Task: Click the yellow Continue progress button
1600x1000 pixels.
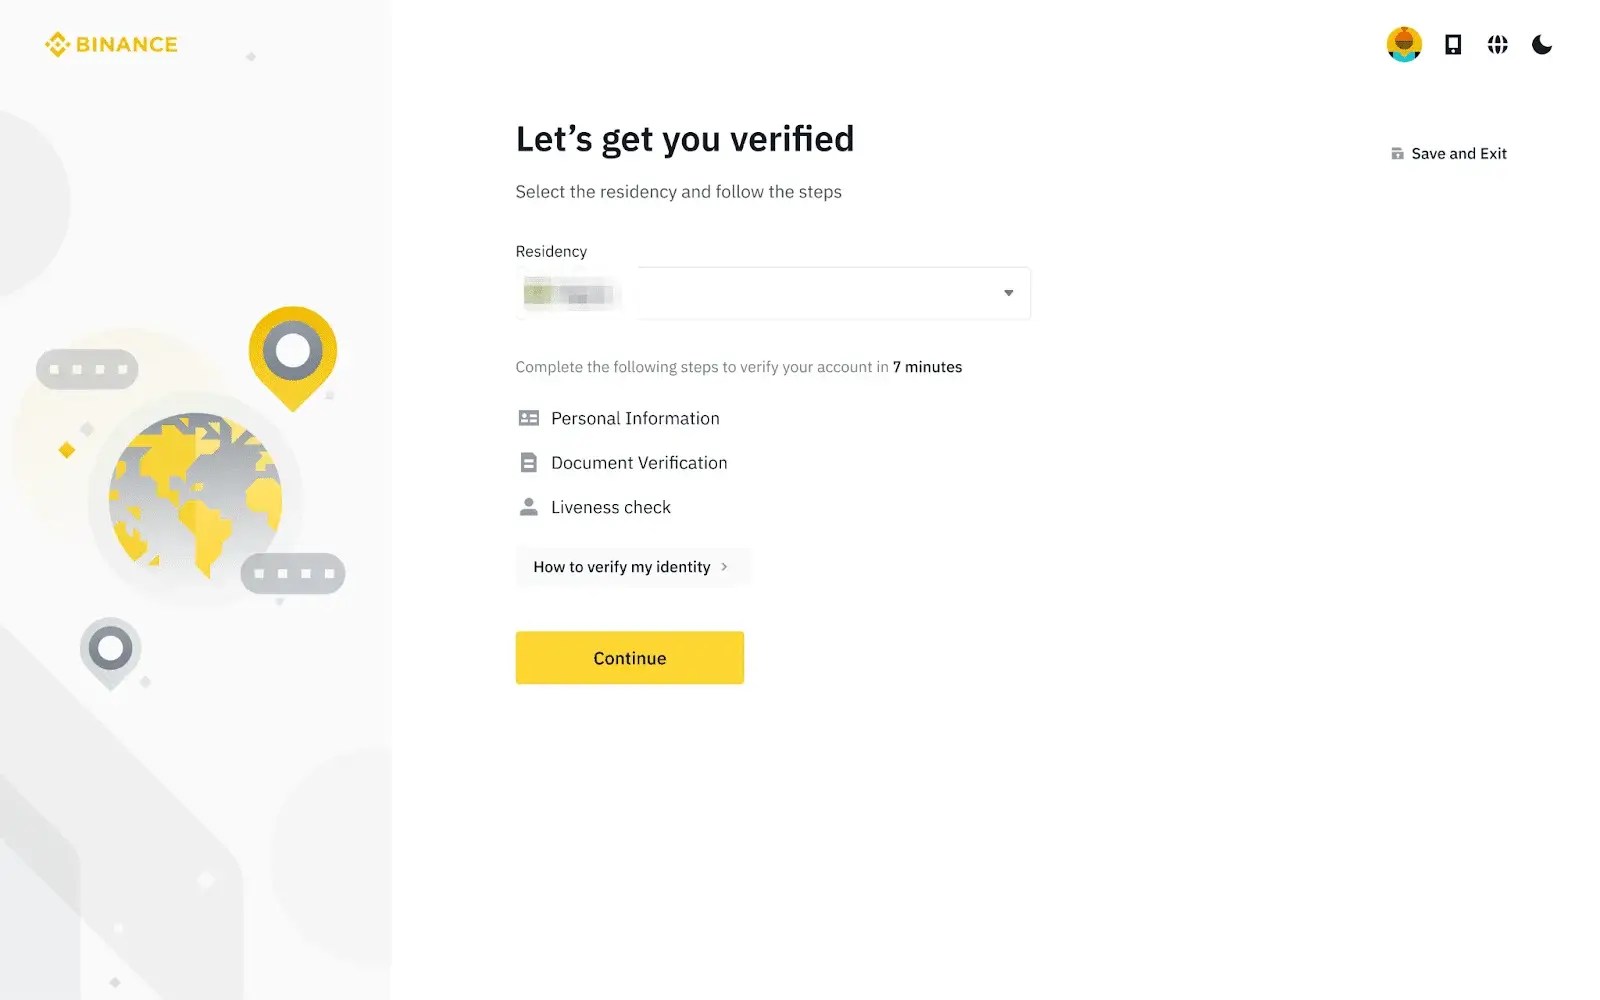Action: click(629, 657)
